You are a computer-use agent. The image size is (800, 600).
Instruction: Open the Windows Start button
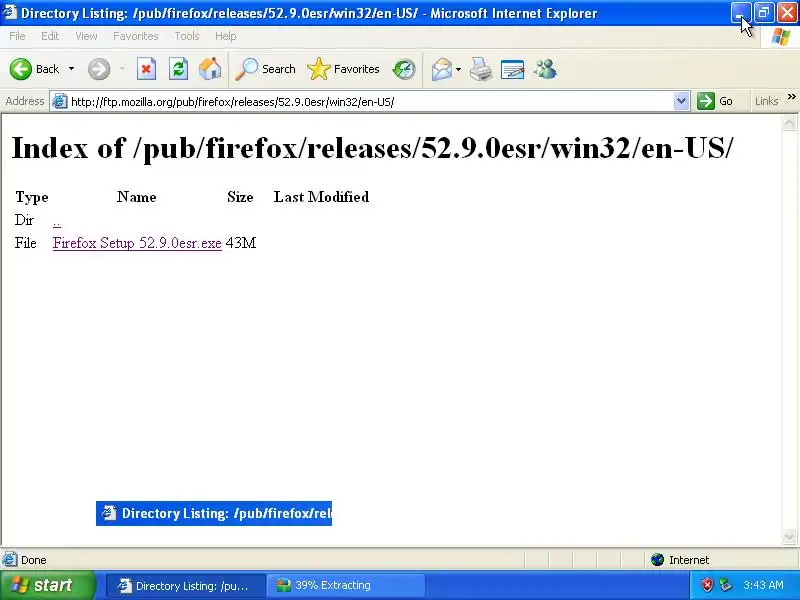pyautogui.click(x=48, y=585)
